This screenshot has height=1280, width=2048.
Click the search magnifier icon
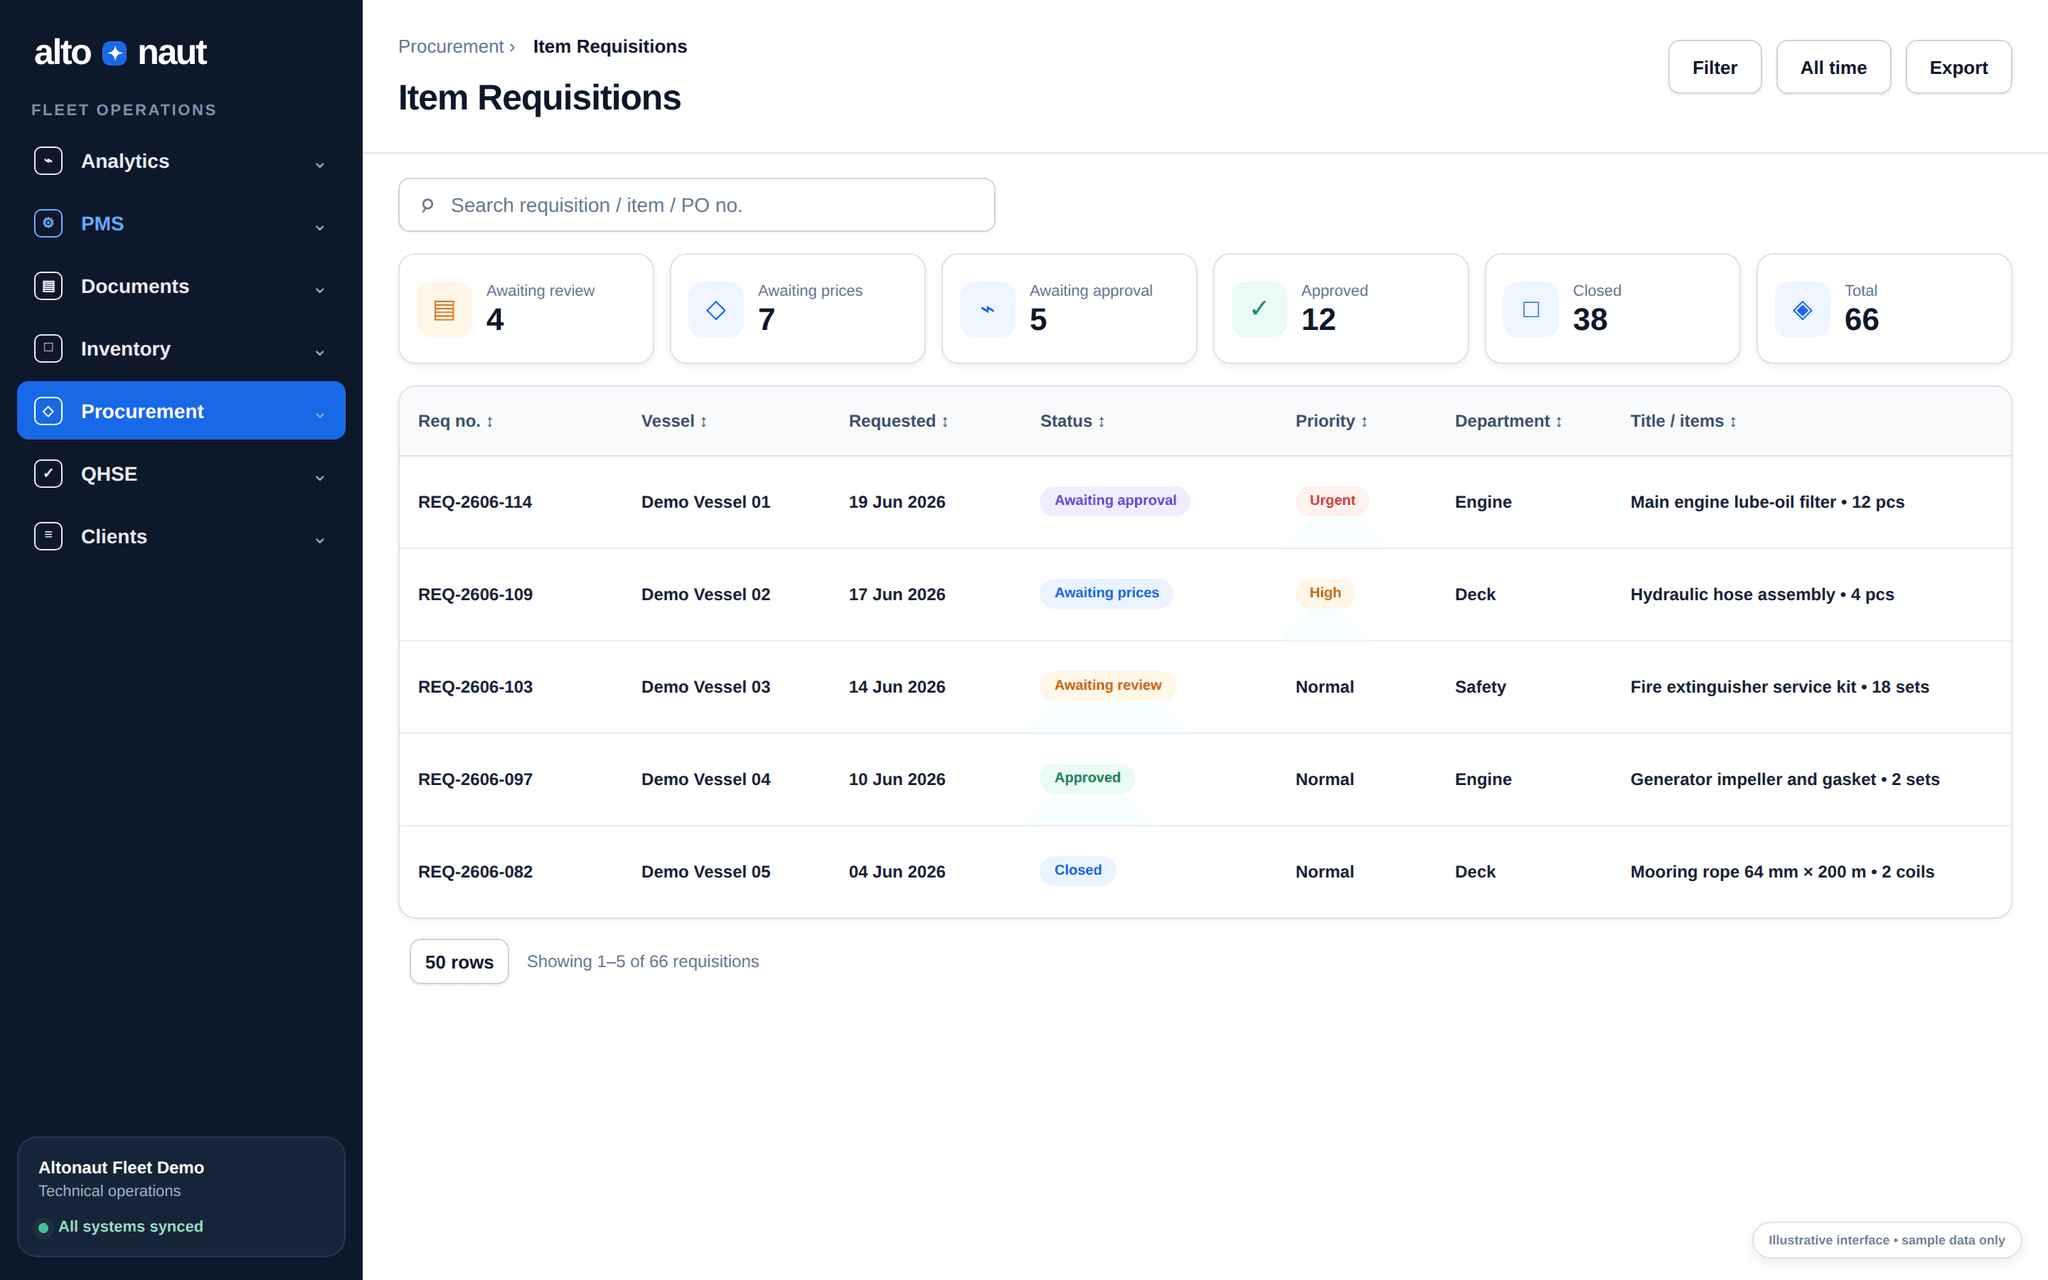[428, 205]
